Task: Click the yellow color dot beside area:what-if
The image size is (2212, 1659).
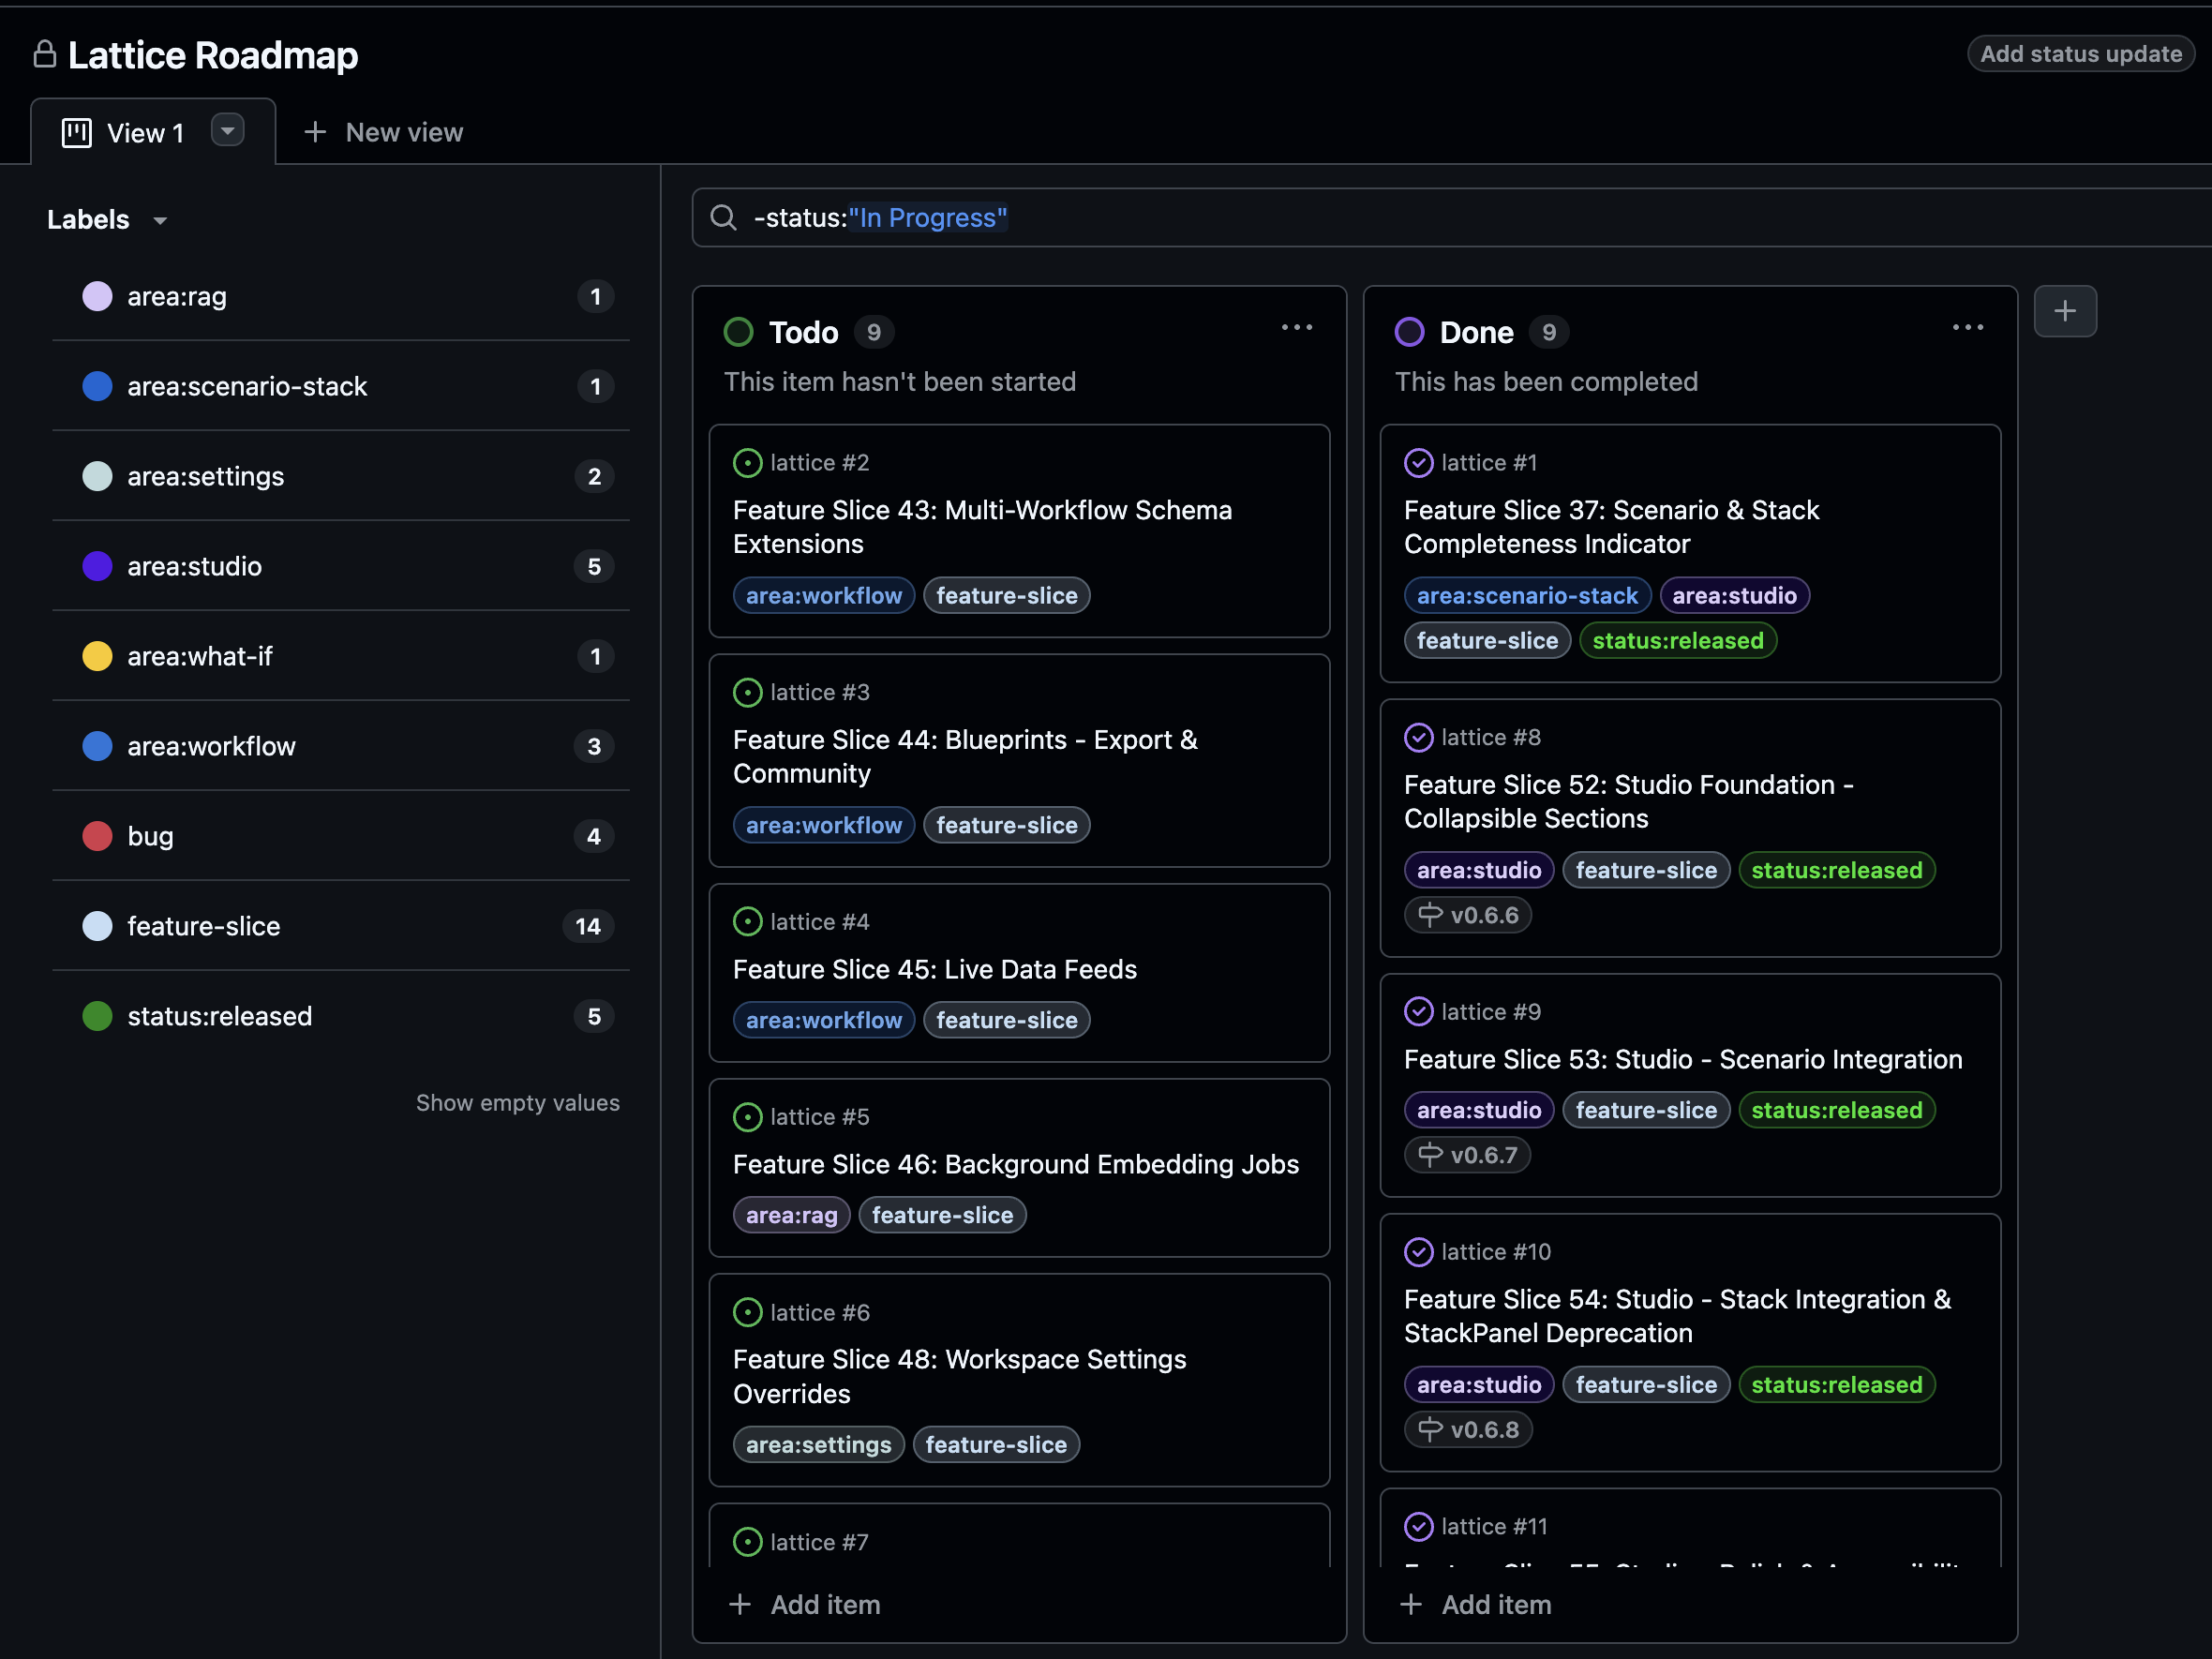Action: point(97,656)
